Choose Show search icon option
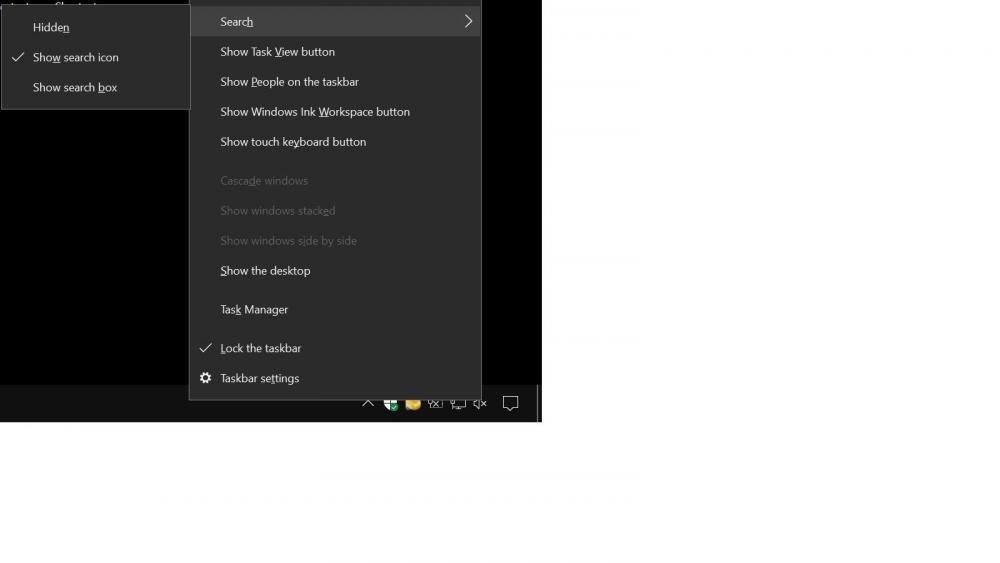The width and height of the screenshot is (1000, 563). pos(96,57)
